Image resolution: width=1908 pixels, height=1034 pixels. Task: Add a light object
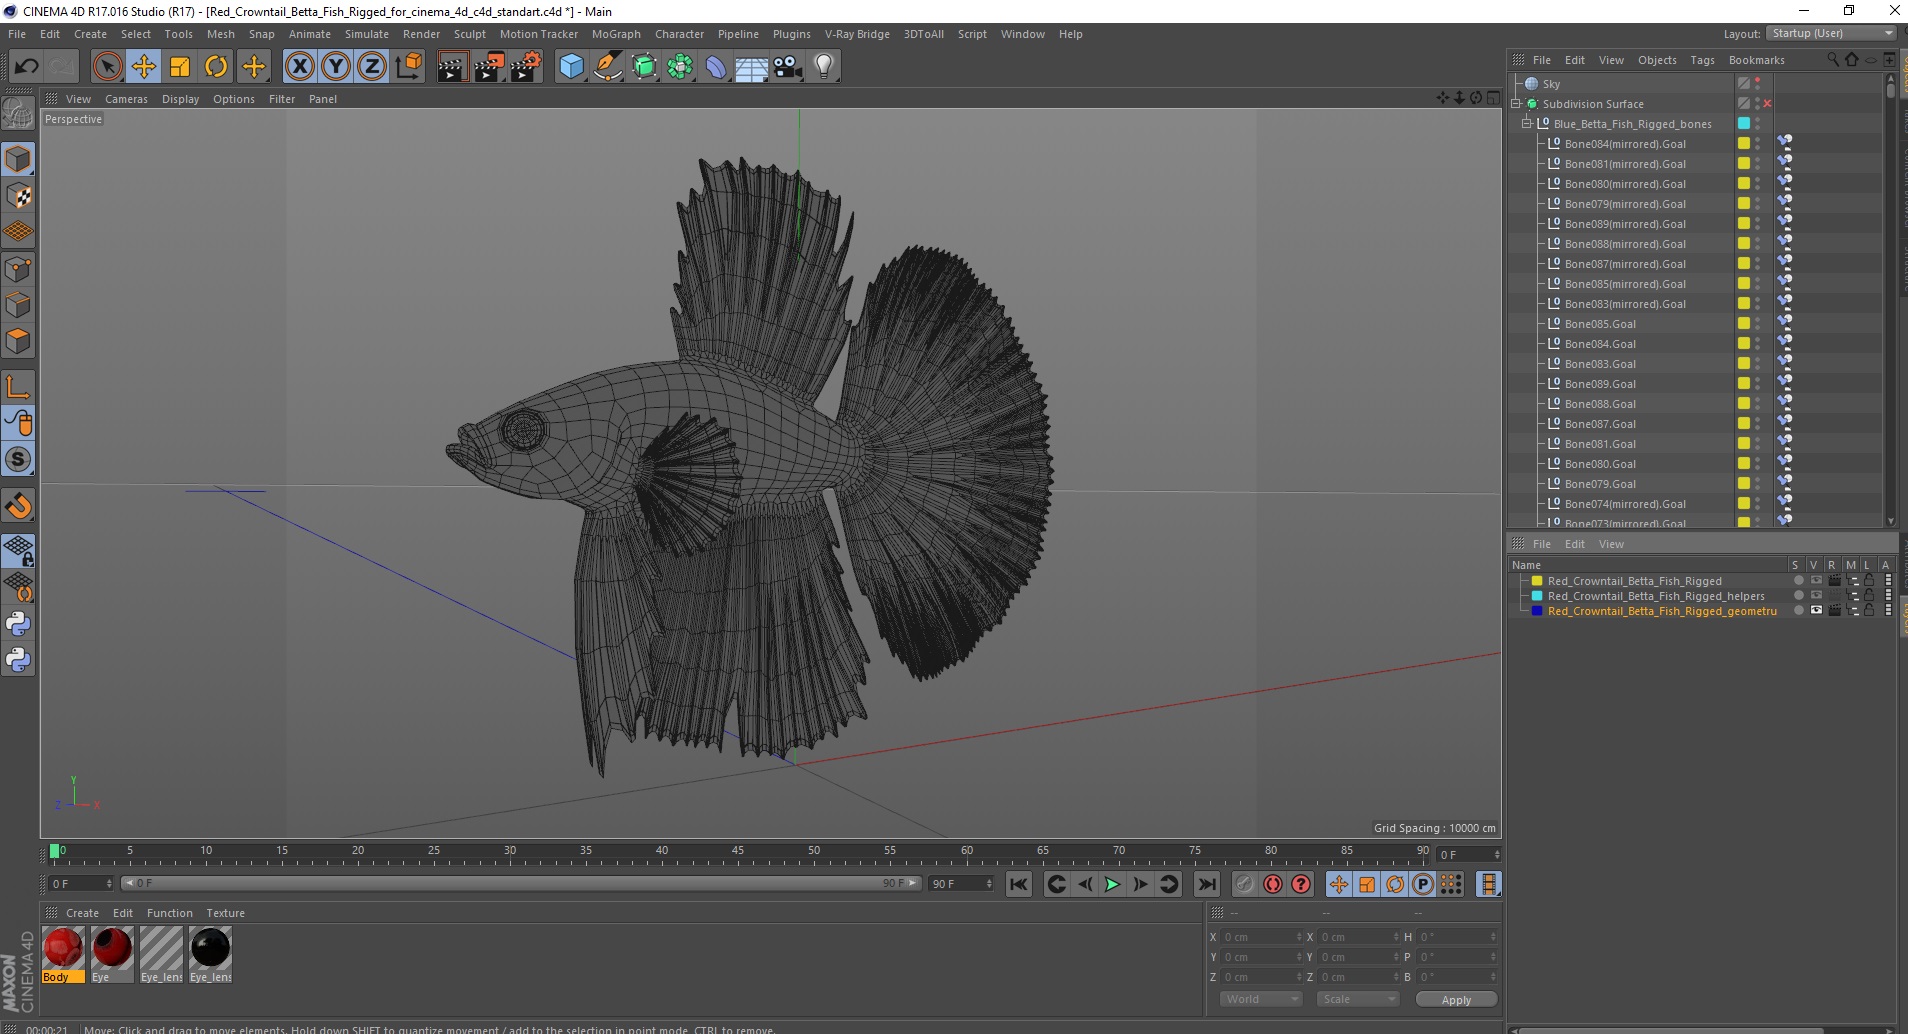click(x=824, y=67)
